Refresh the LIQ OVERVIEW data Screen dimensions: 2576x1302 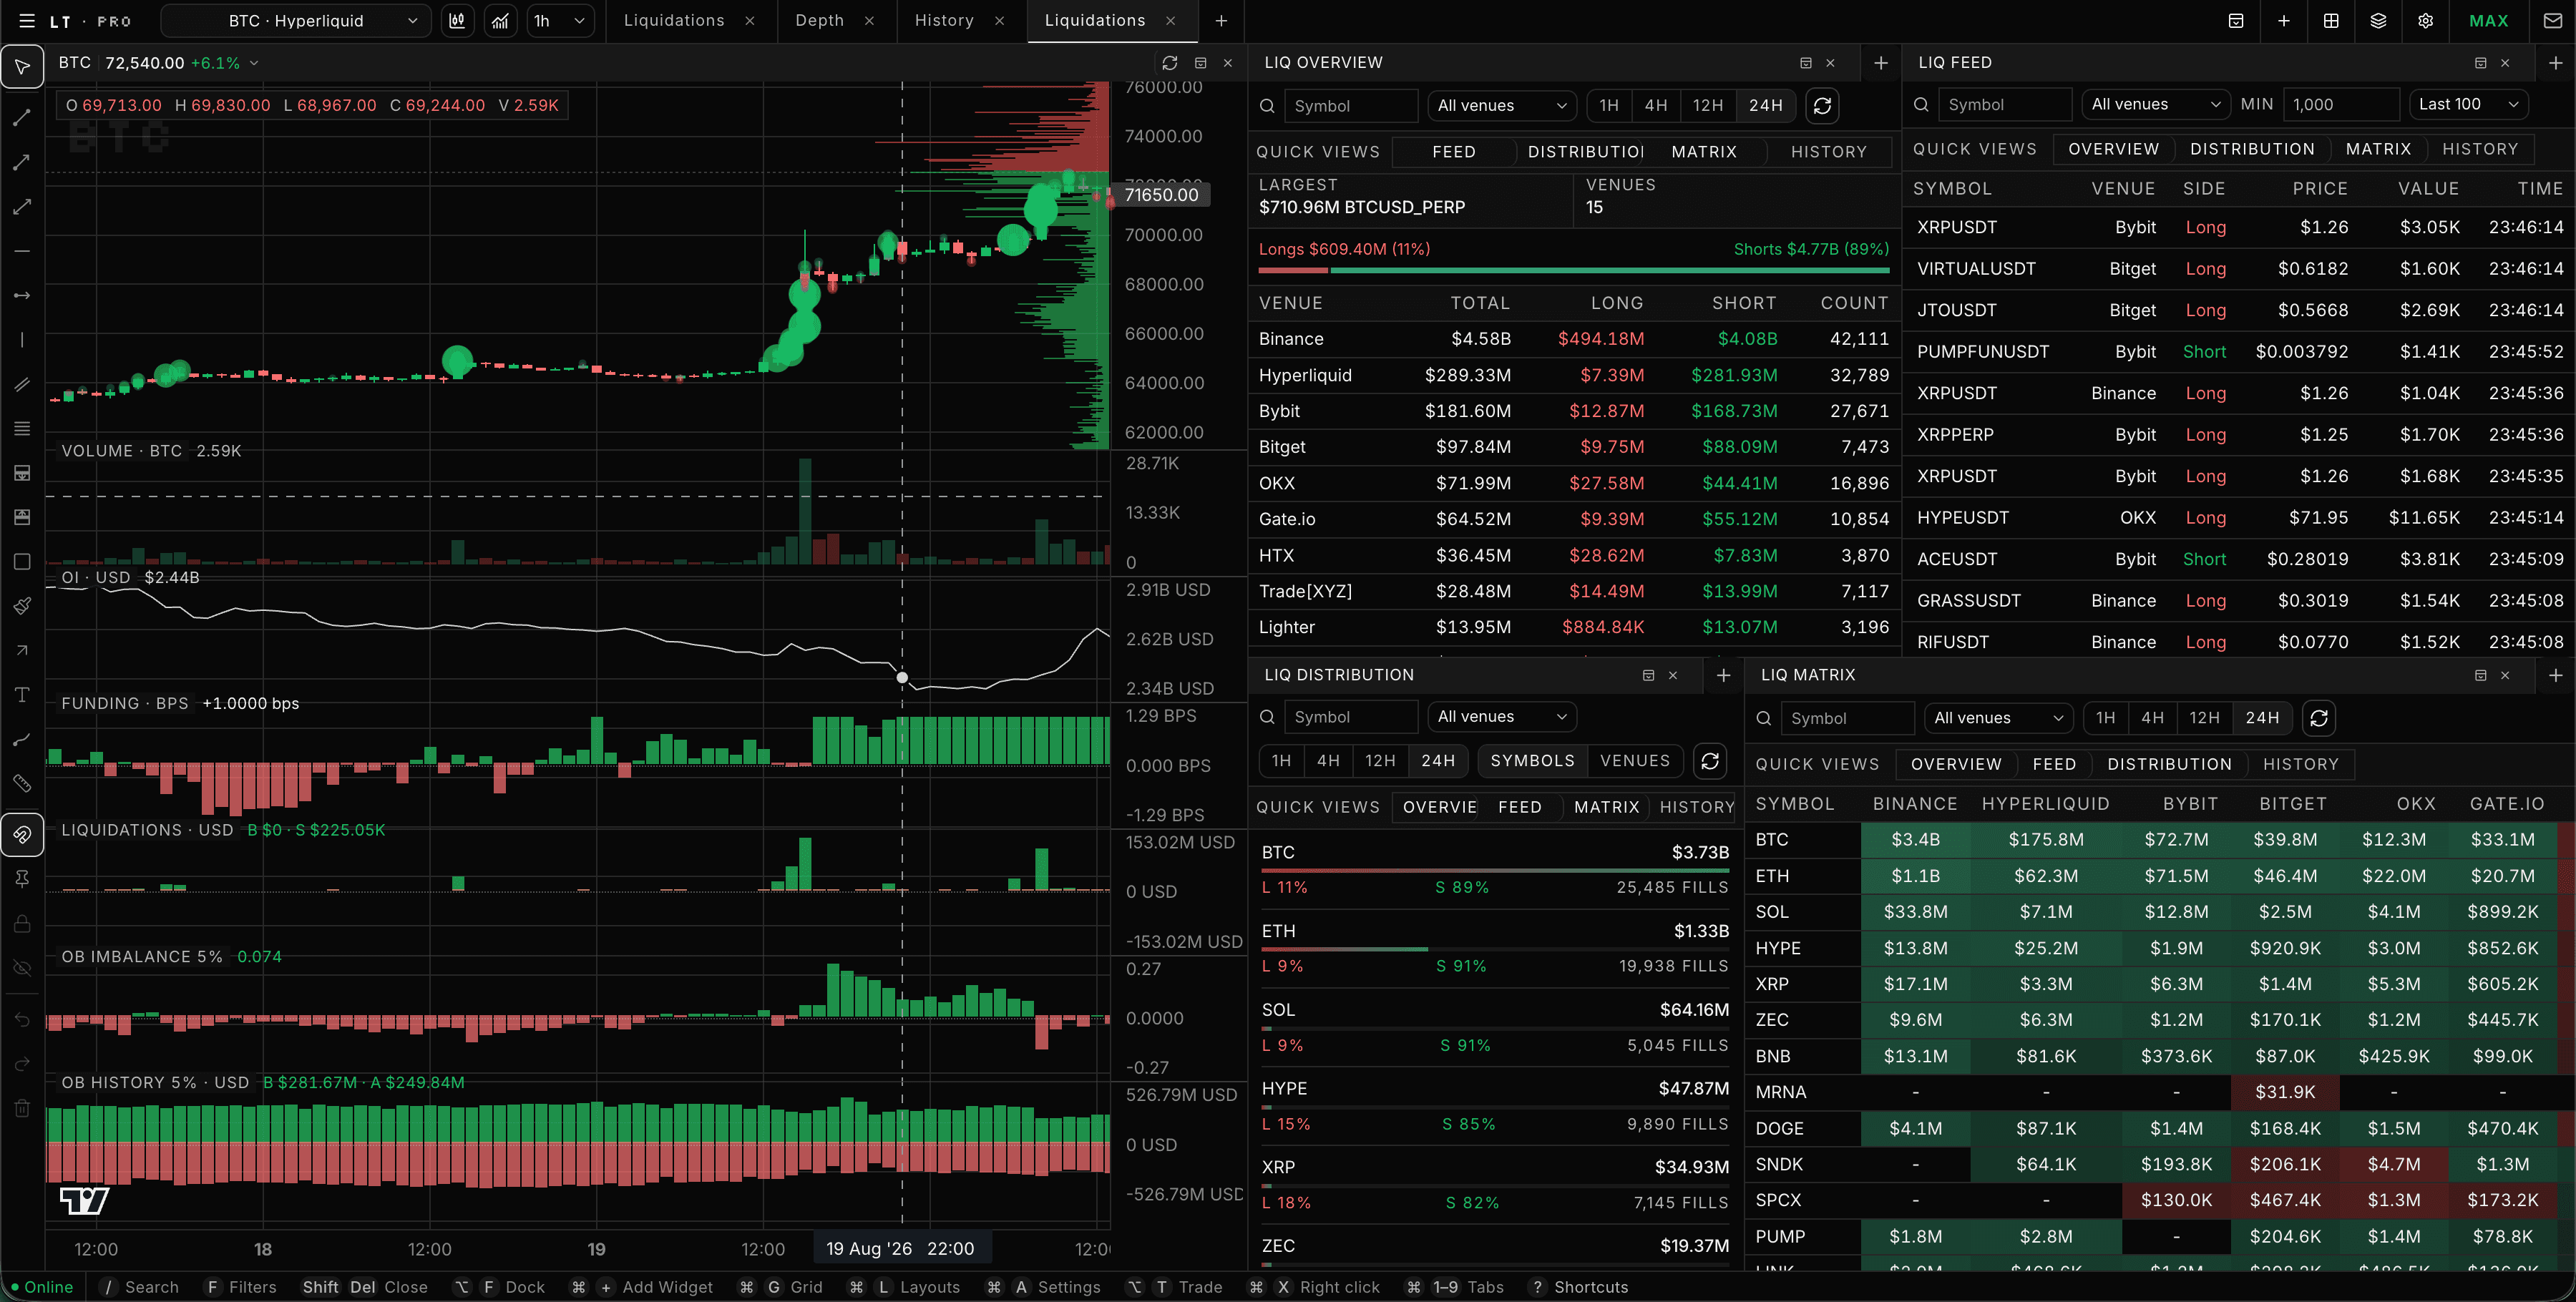(1822, 105)
